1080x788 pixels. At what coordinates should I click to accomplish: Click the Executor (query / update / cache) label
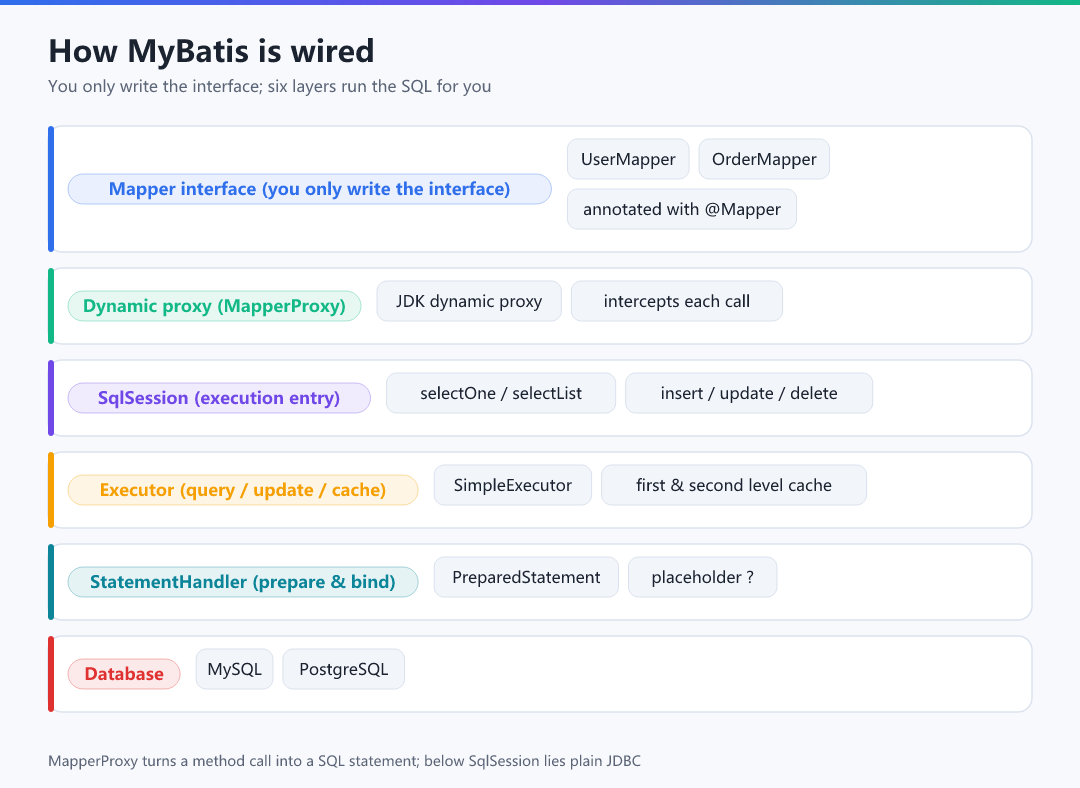(242, 490)
